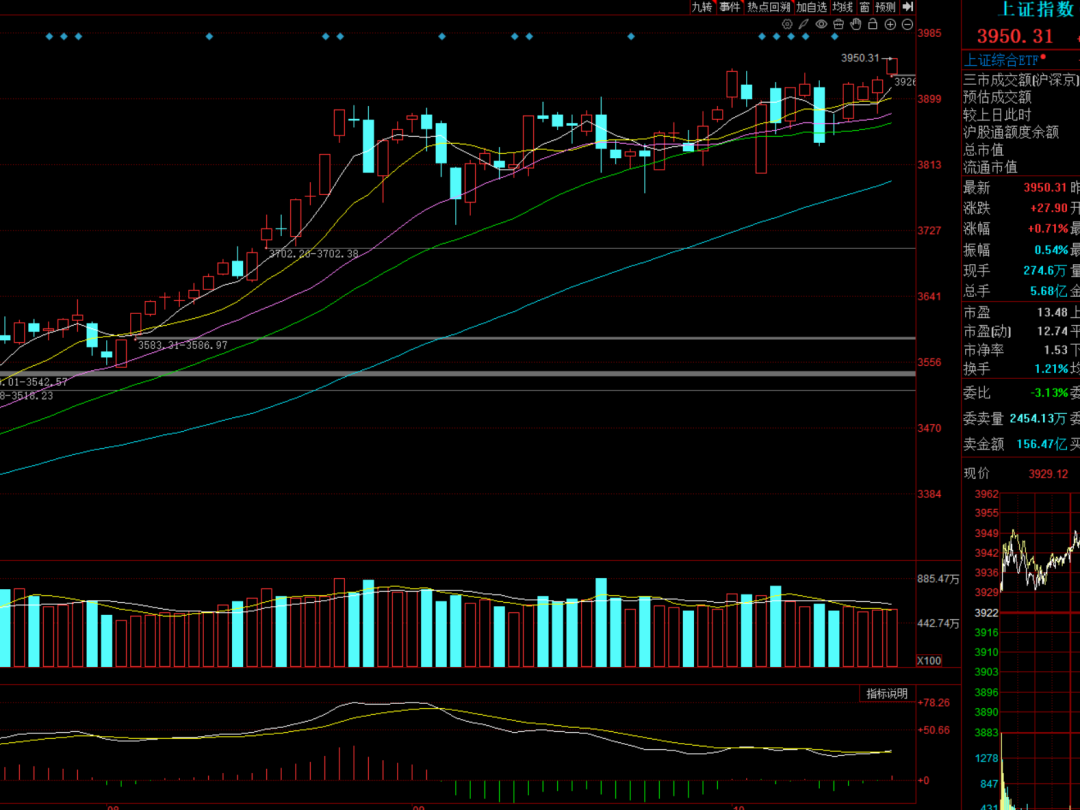1080x810 pixels.
Task: Select the hand pan tool
Action: pyautogui.click(x=855, y=23)
